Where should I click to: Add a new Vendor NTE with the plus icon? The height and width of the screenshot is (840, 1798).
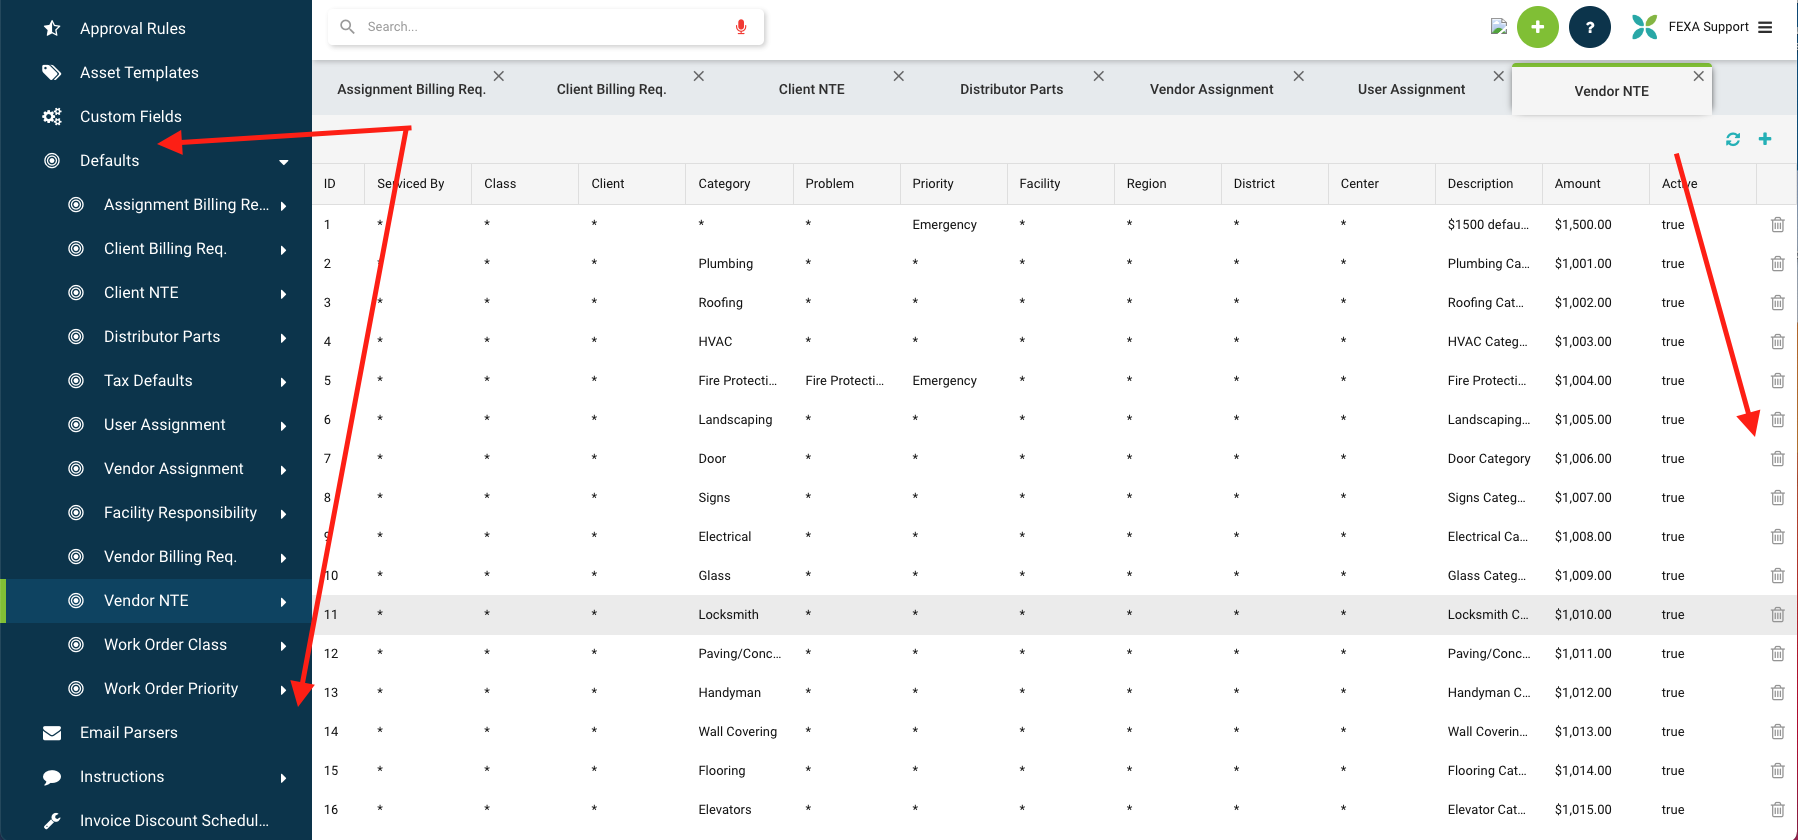point(1765,139)
